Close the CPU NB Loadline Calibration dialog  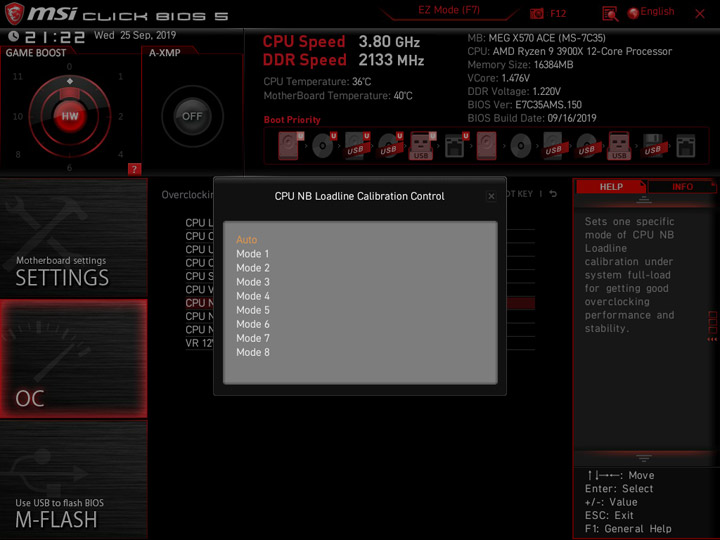[x=491, y=197]
